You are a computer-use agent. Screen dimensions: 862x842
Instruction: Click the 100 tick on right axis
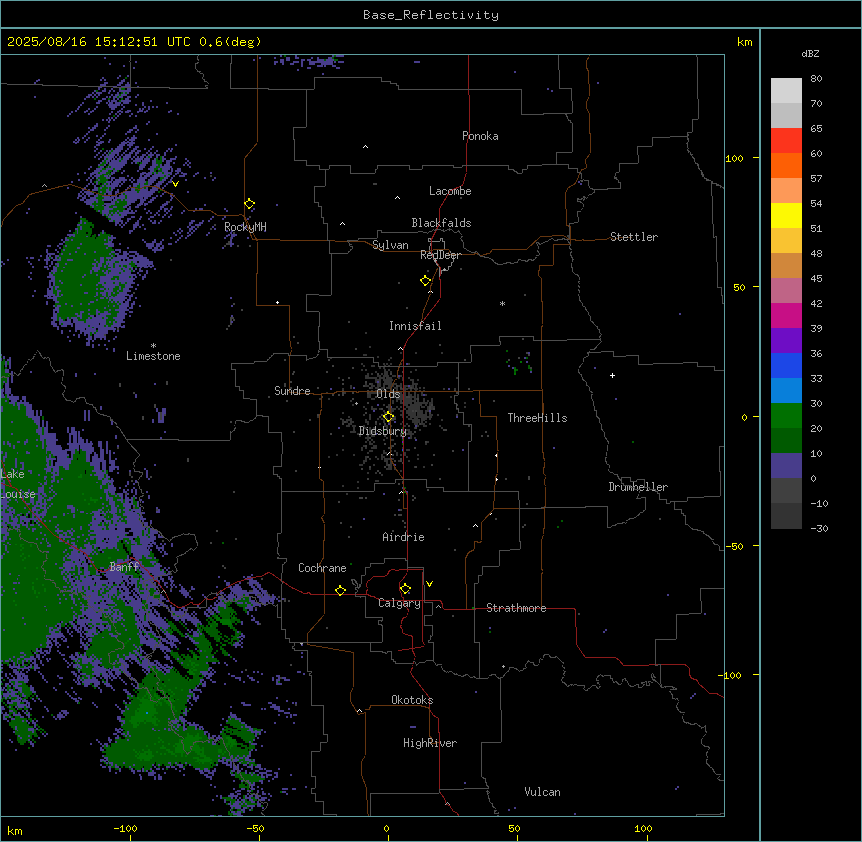coord(734,158)
